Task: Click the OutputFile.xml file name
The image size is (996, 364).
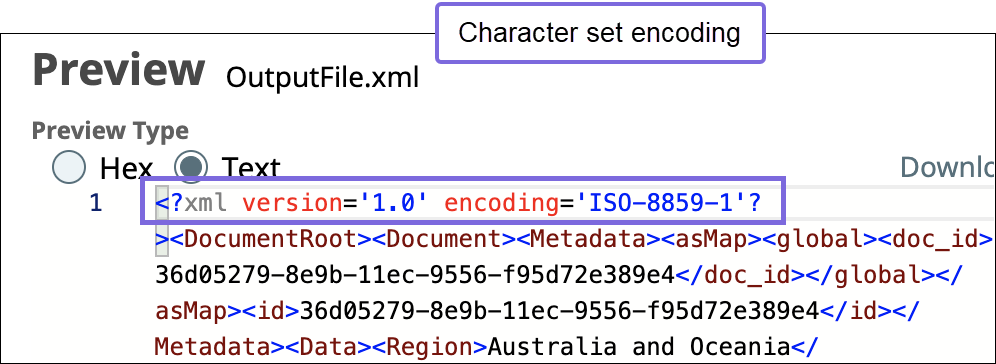Action: (x=323, y=79)
